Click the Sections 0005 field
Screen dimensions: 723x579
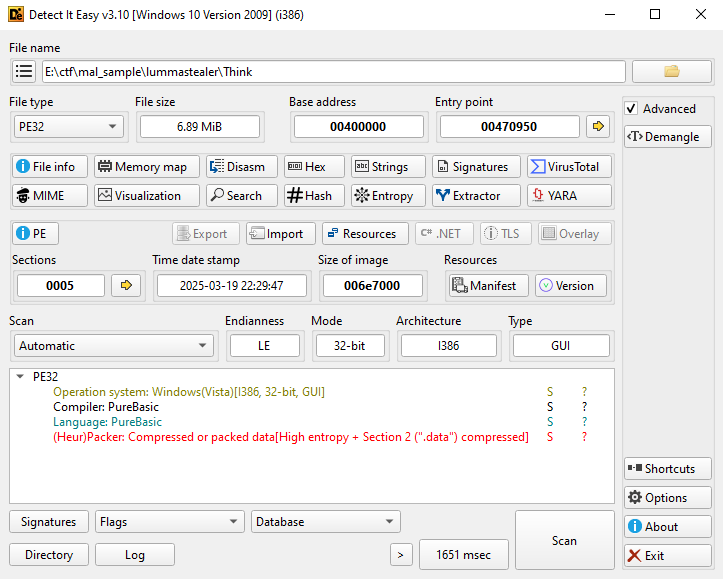click(x=60, y=285)
